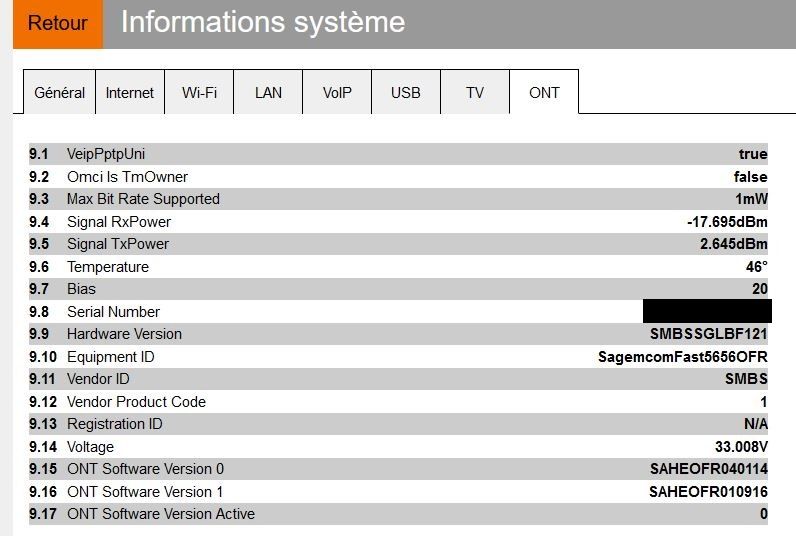Switch to the USB tab
Screen dimensions: 796x536
coord(406,93)
